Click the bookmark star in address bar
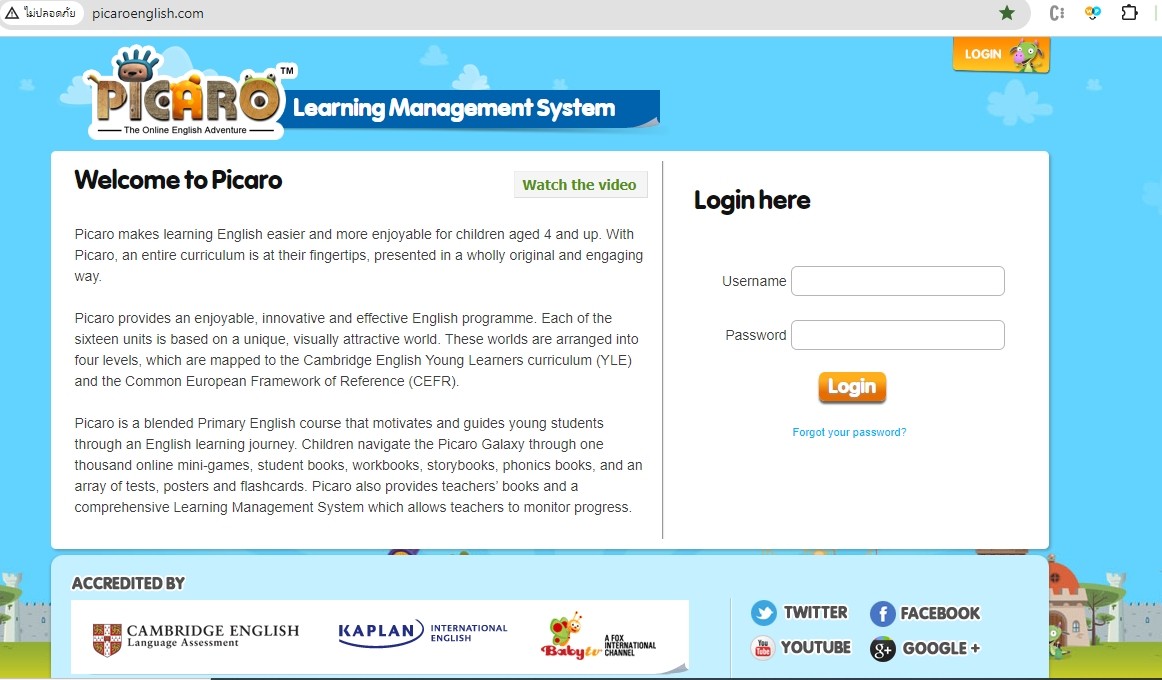Screen dimensions: 1162x680 pyautogui.click(x=1006, y=13)
